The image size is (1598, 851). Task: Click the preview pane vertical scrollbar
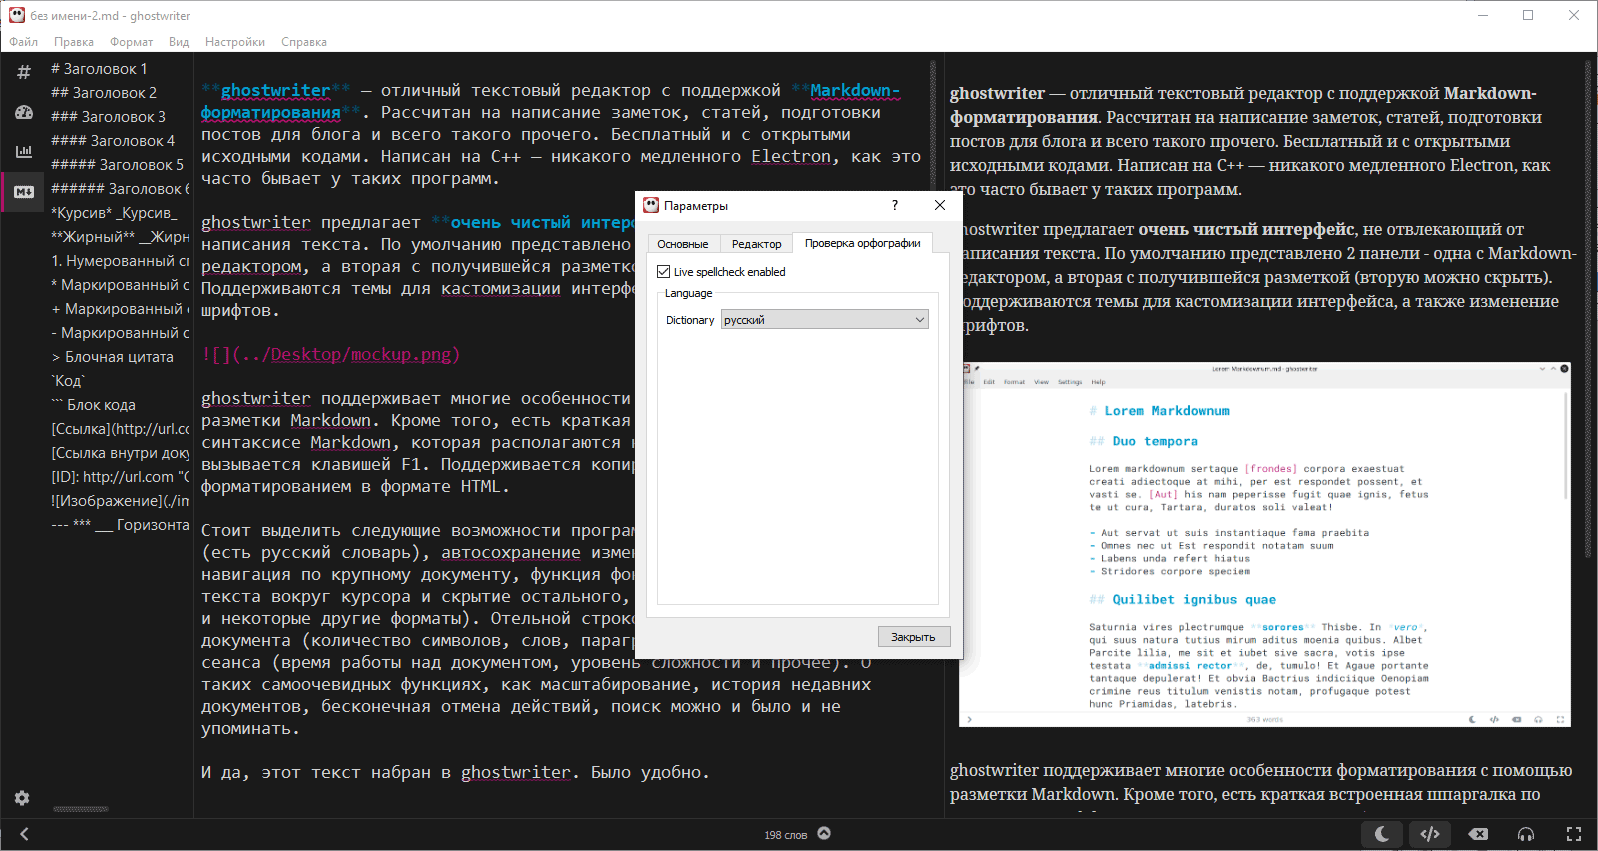click(1588, 310)
